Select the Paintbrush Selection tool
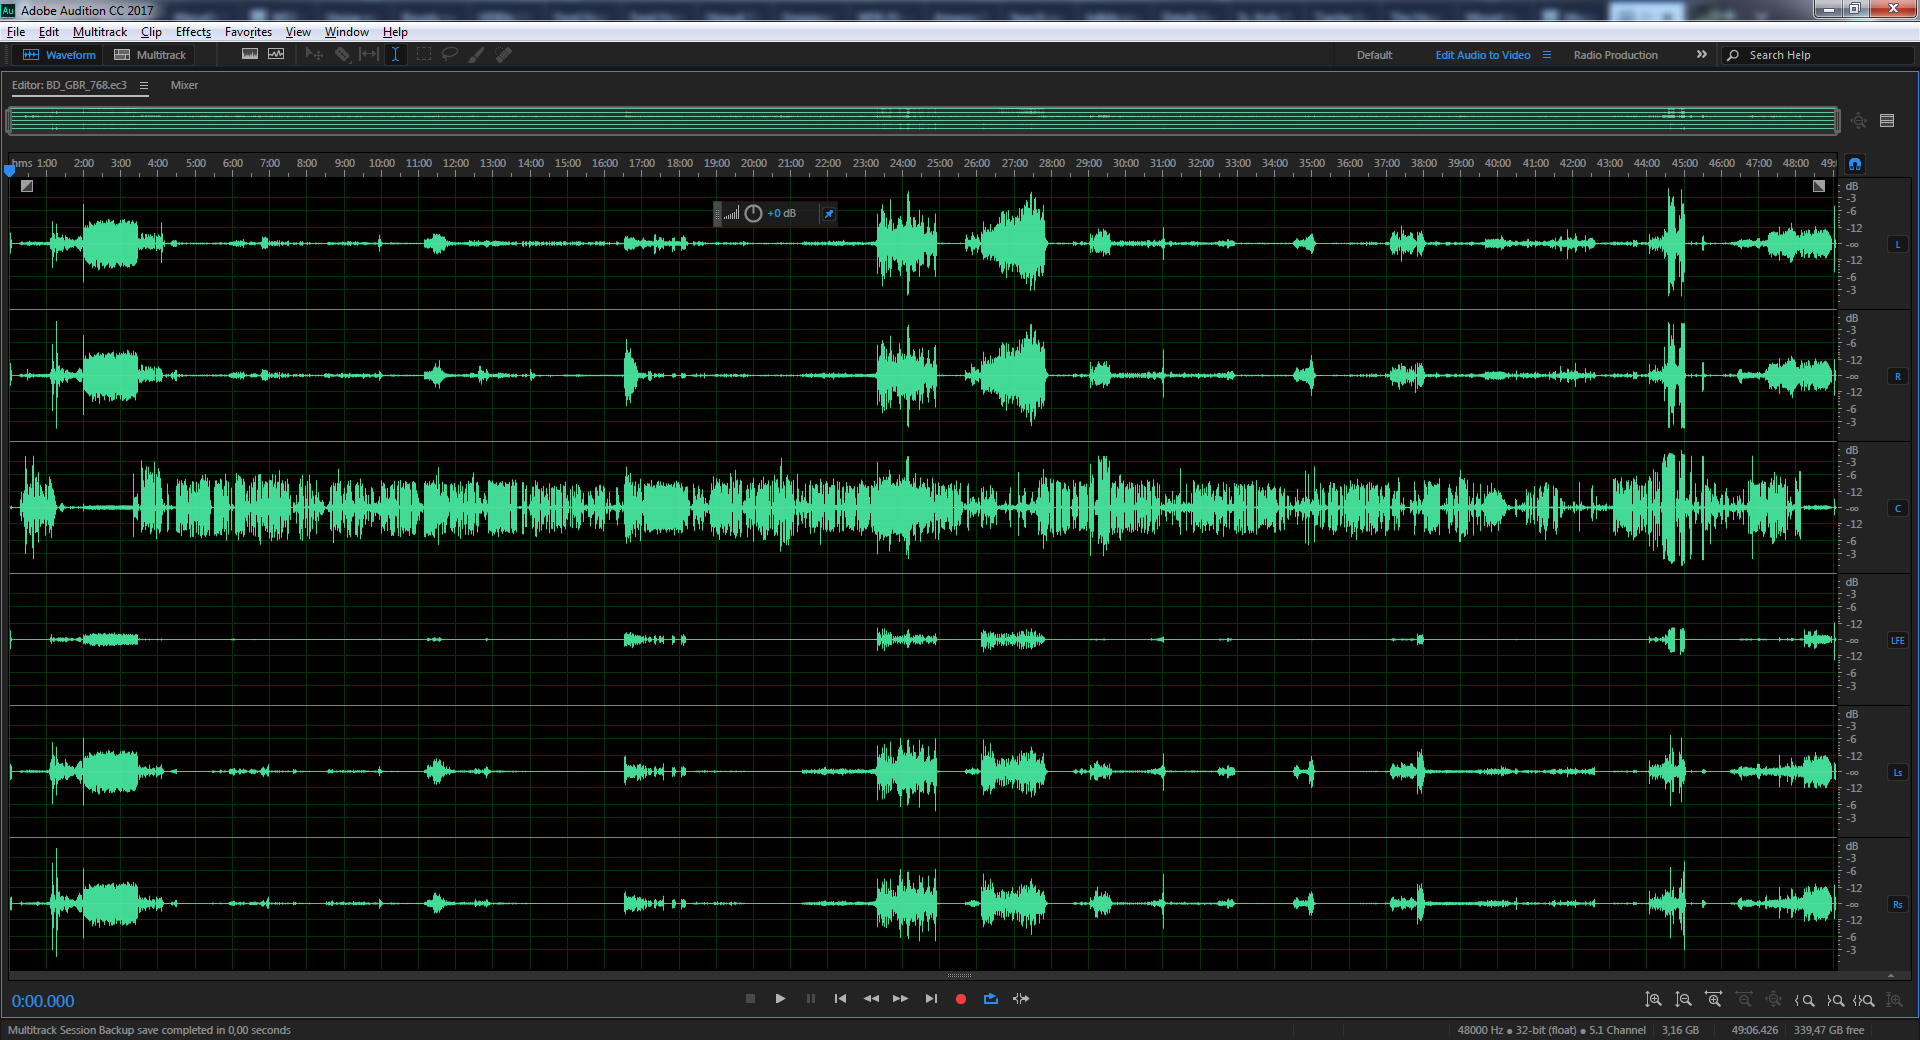Screen dimensions: 1920x1040 (477, 54)
